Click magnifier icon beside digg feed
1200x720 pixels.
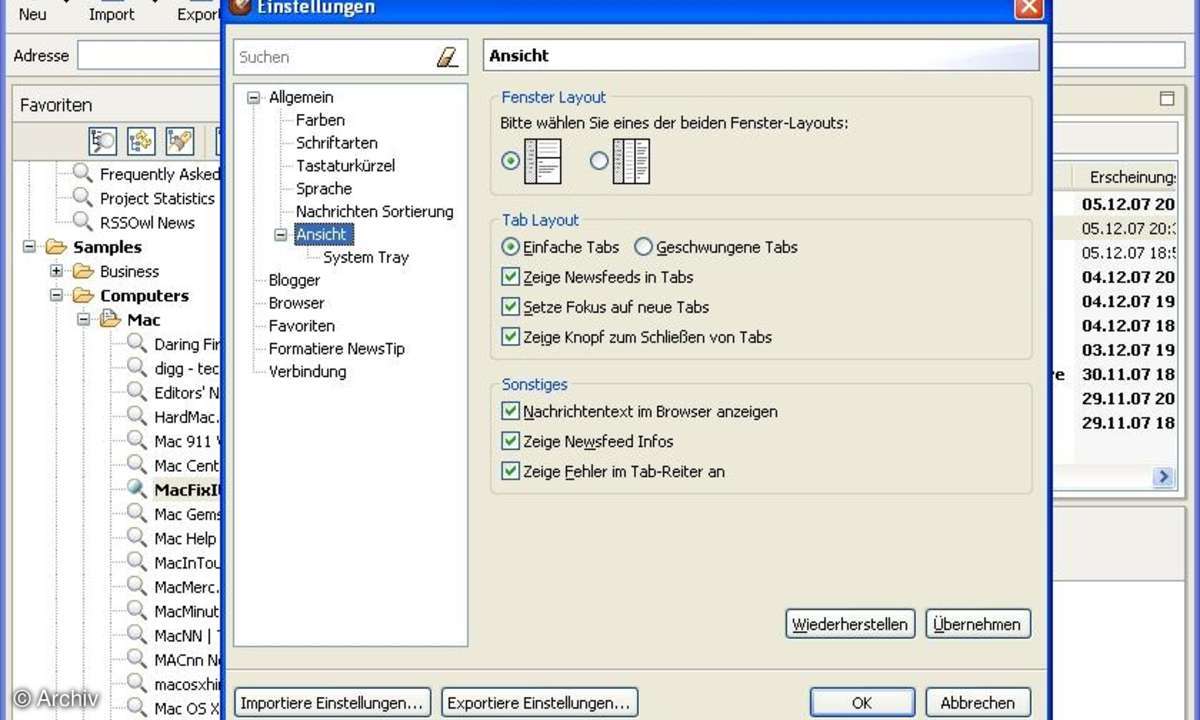point(137,368)
